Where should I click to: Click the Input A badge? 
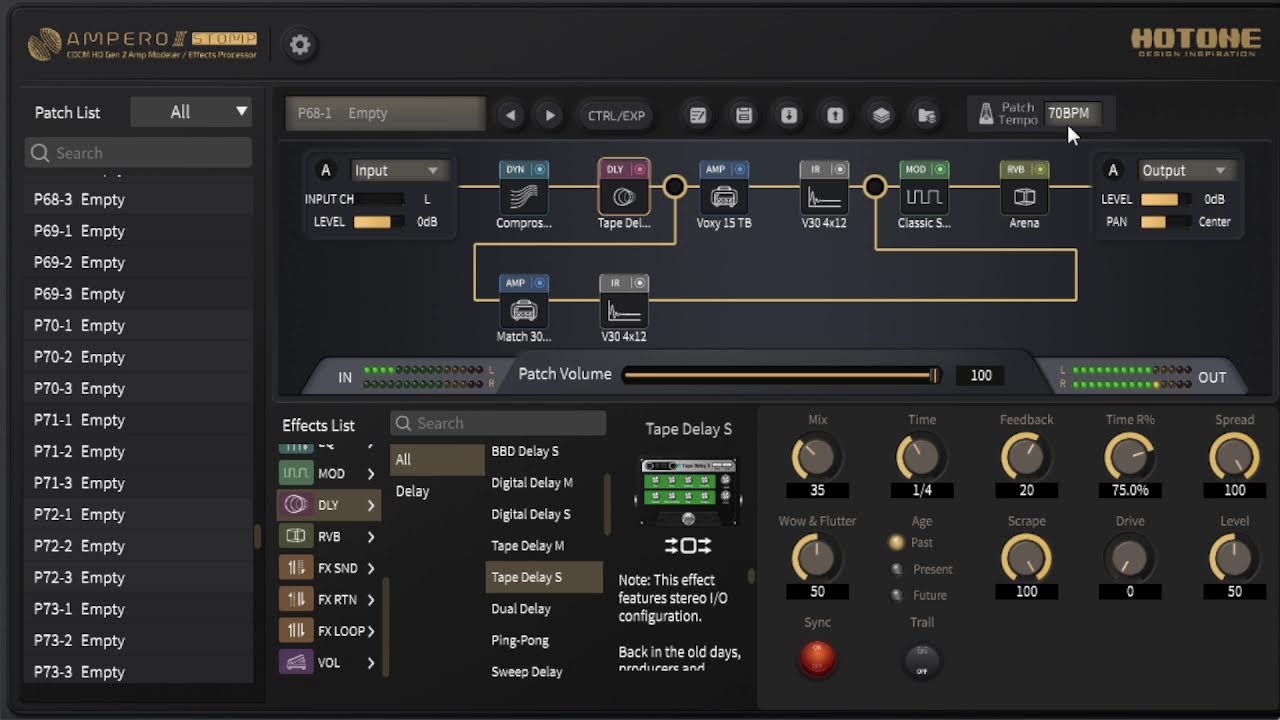pos(325,170)
